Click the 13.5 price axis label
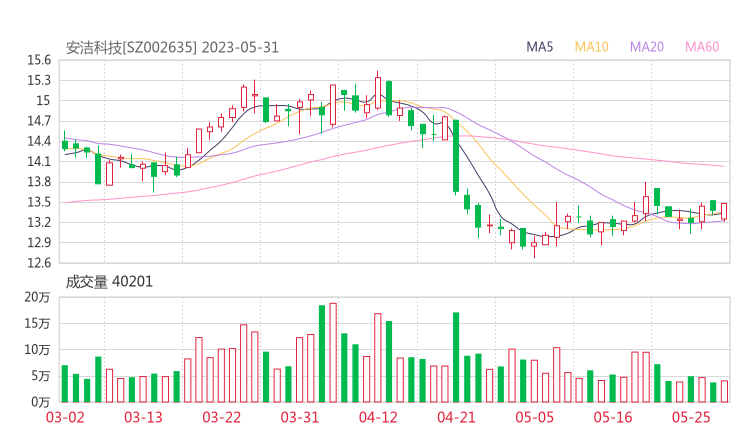The width and height of the screenshot is (740, 440). coord(39,202)
